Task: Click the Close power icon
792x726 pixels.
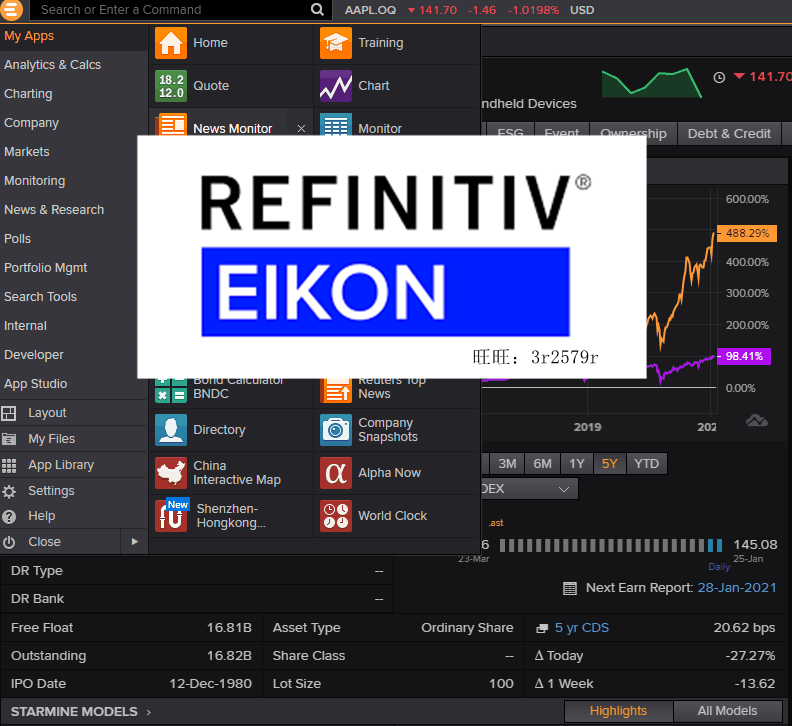Action: click(x=9, y=542)
